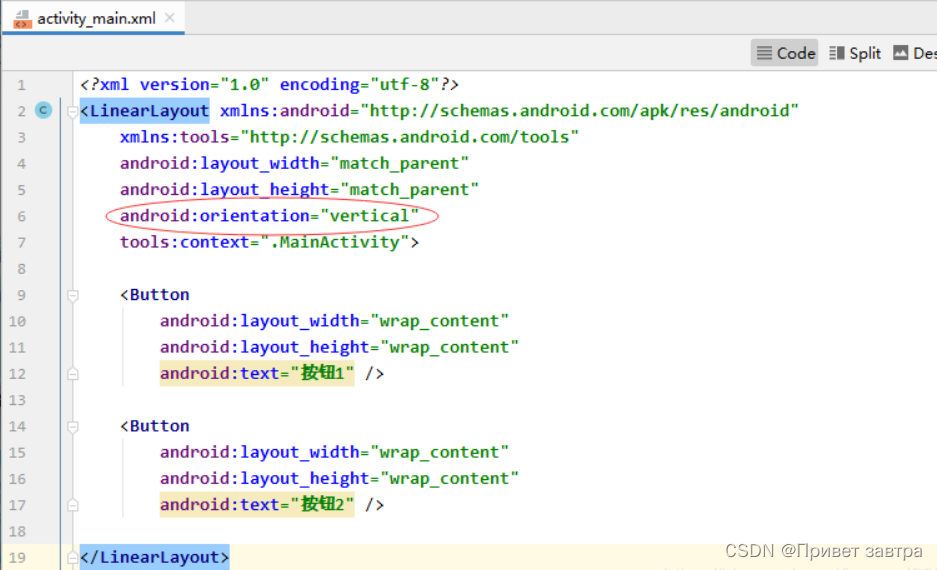Click the xmlns:android attribute text

coord(509,111)
